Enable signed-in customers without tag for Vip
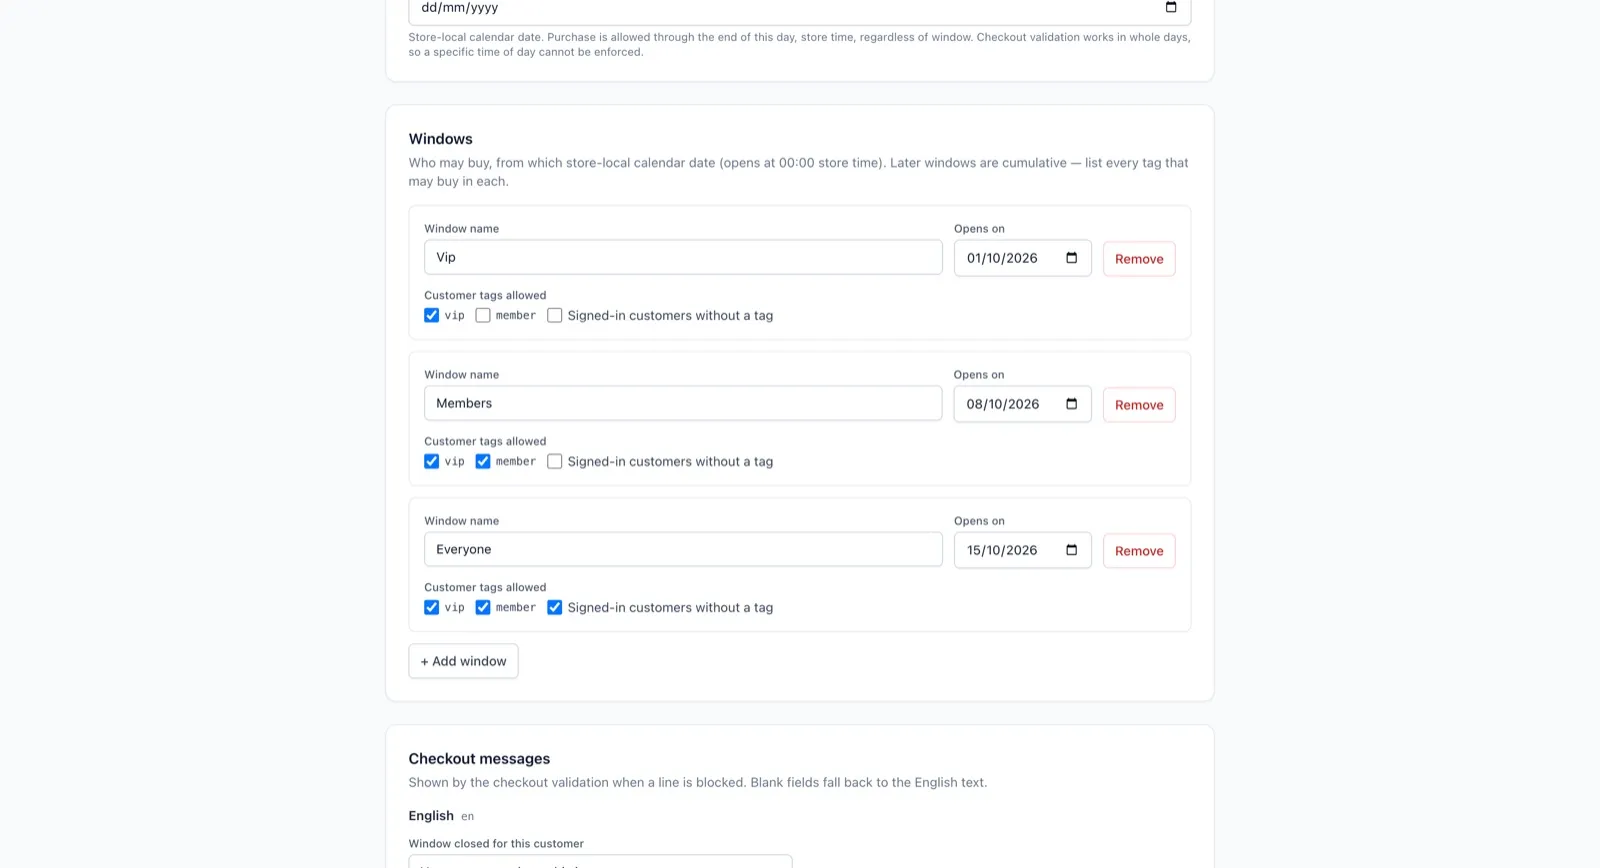1600x868 pixels. [555, 315]
